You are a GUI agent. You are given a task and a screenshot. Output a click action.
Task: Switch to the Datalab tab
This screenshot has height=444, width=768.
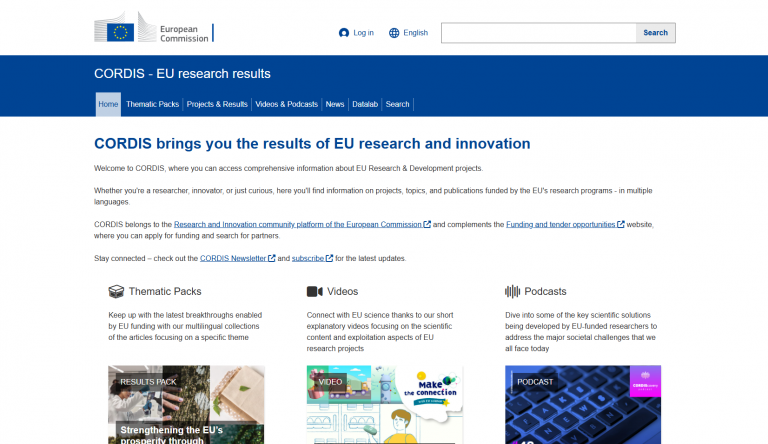click(365, 104)
